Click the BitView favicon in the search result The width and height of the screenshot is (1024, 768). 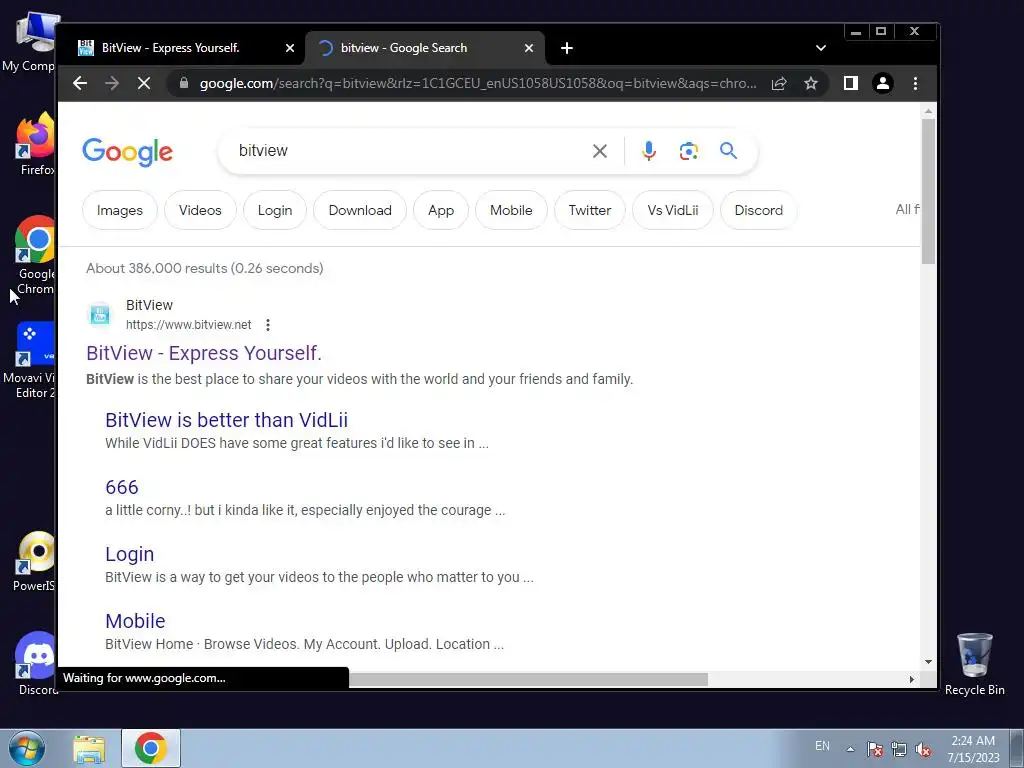(100, 314)
